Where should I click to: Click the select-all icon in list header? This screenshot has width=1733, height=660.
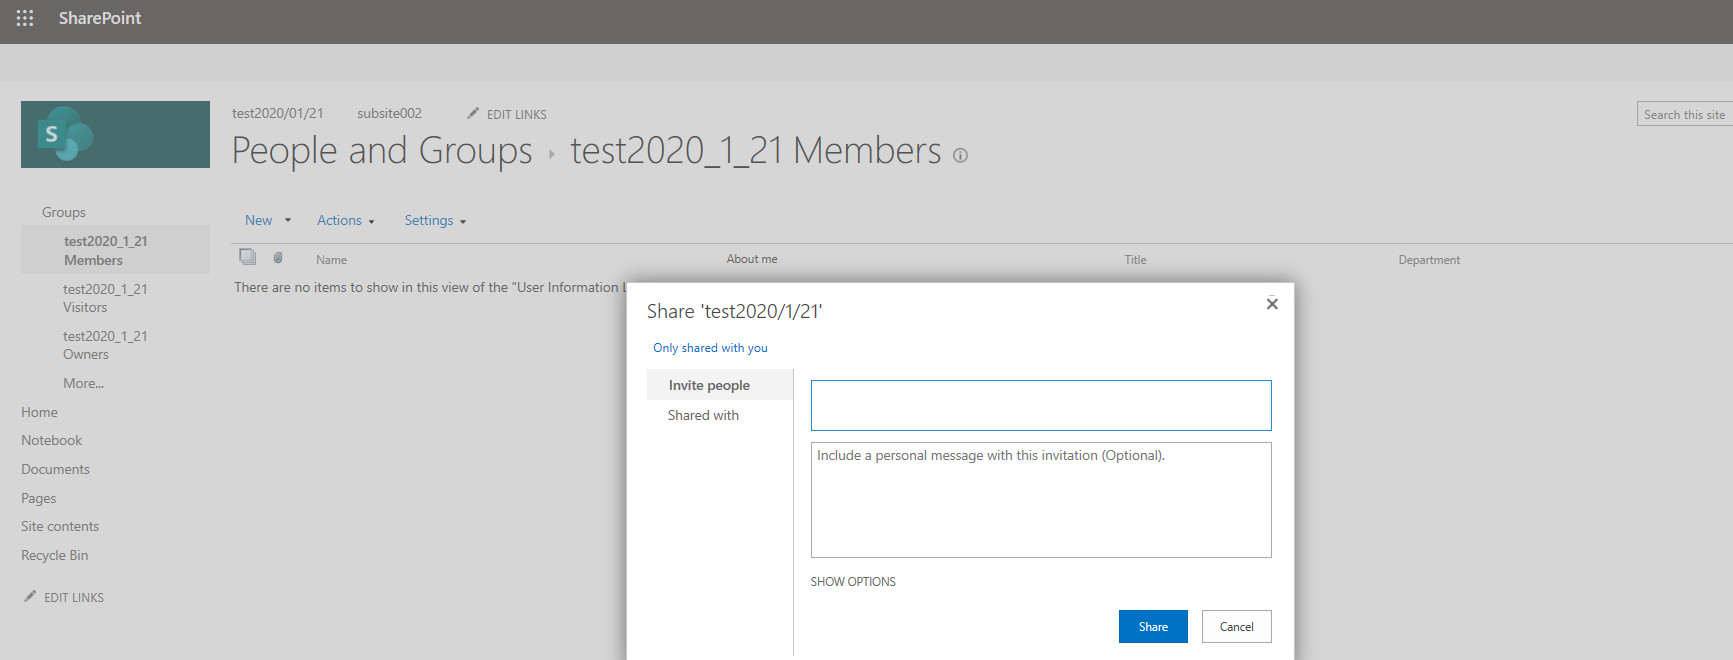click(x=247, y=257)
